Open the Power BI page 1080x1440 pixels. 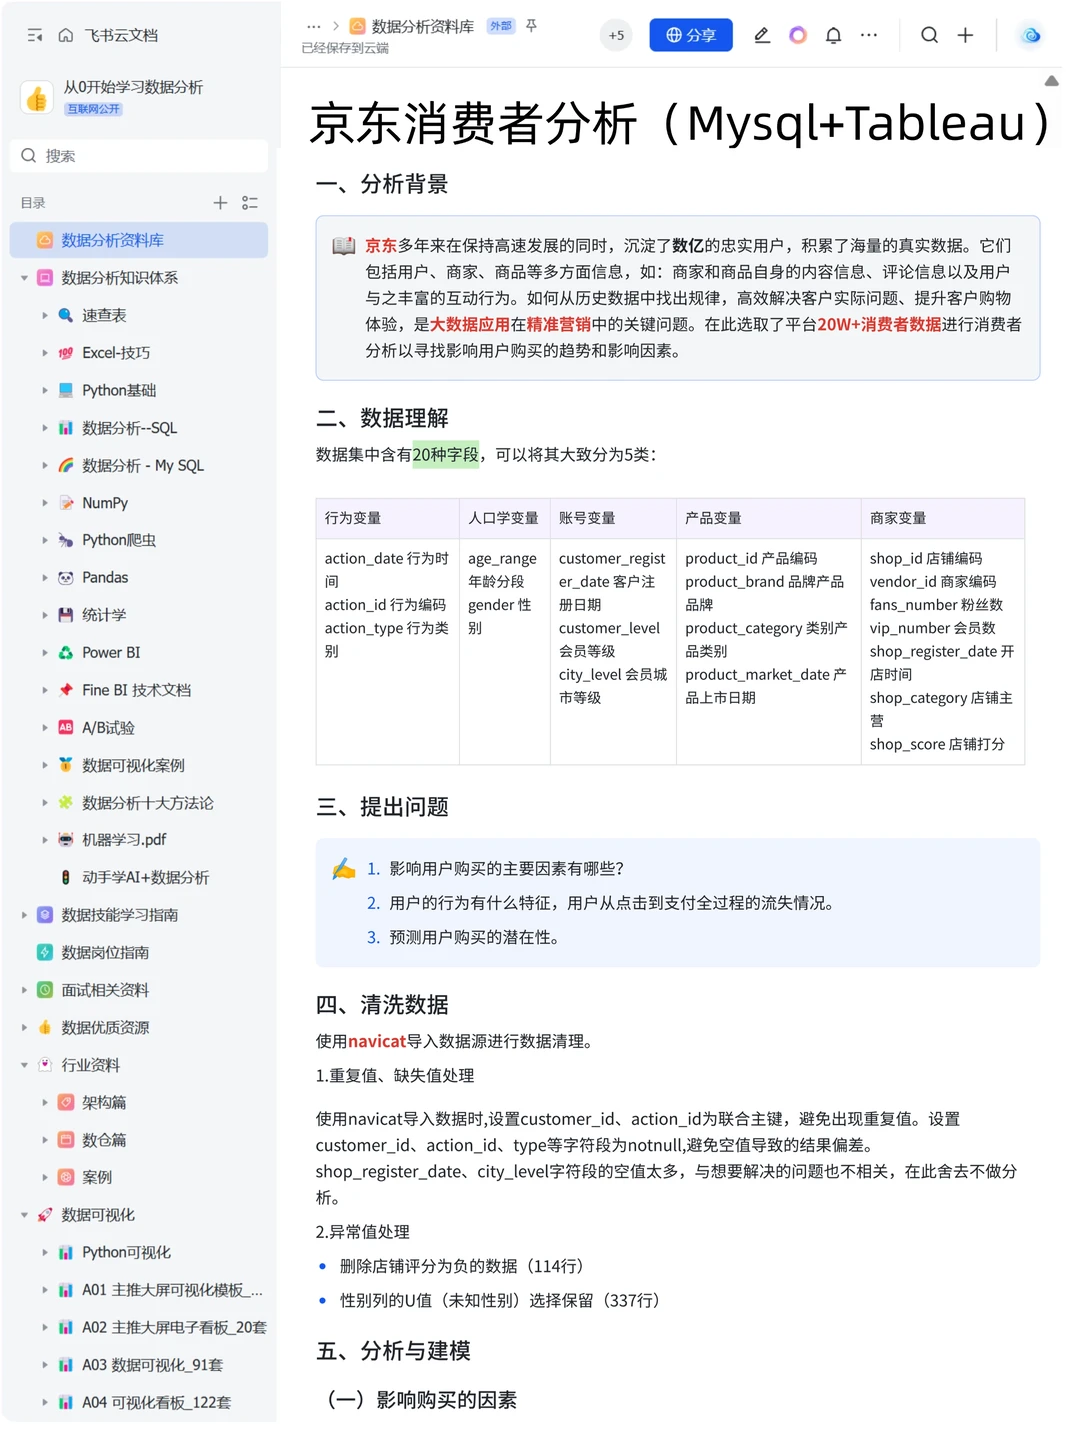point(111,653)
